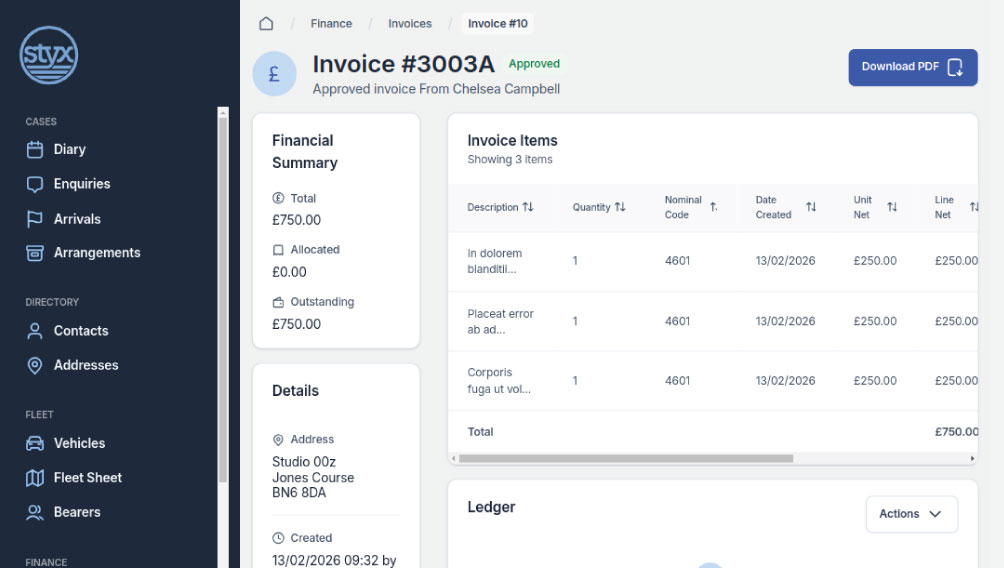This screenshot has height=568, width=1004.
Task: Click the Styx logo in sidebar
Action: click(x=48, y=55)
